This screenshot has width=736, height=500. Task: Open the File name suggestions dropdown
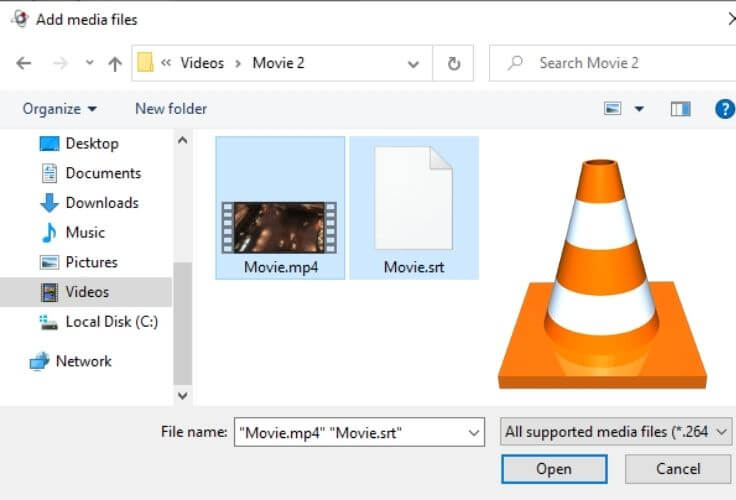coord(473,432)
